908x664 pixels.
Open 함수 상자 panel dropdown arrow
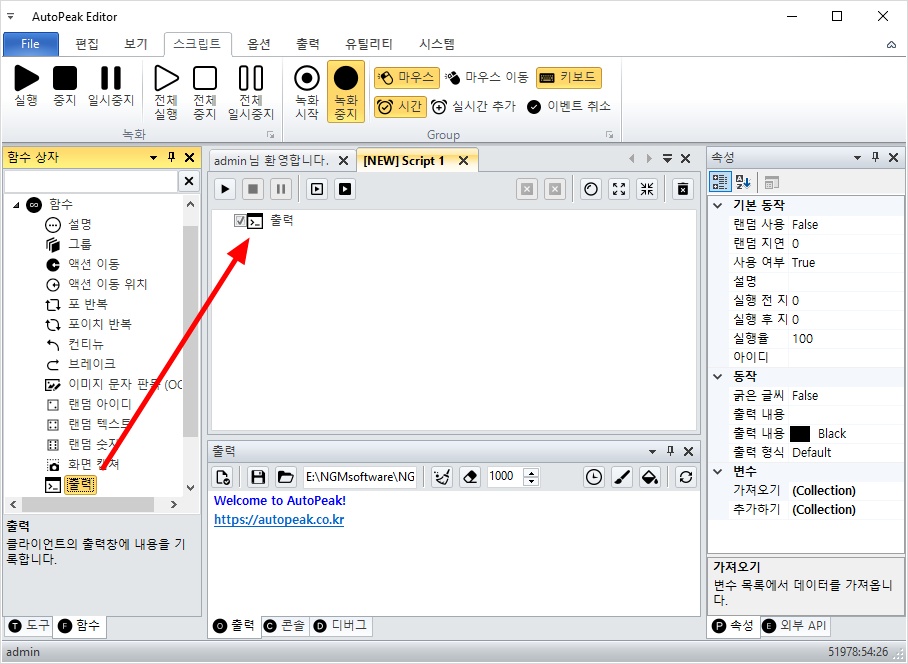coord(153,157)
